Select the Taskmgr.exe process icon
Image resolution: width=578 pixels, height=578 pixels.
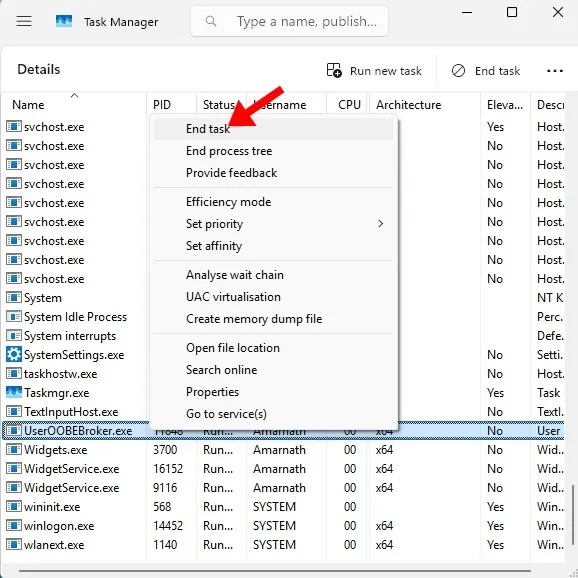pos(14,393)
